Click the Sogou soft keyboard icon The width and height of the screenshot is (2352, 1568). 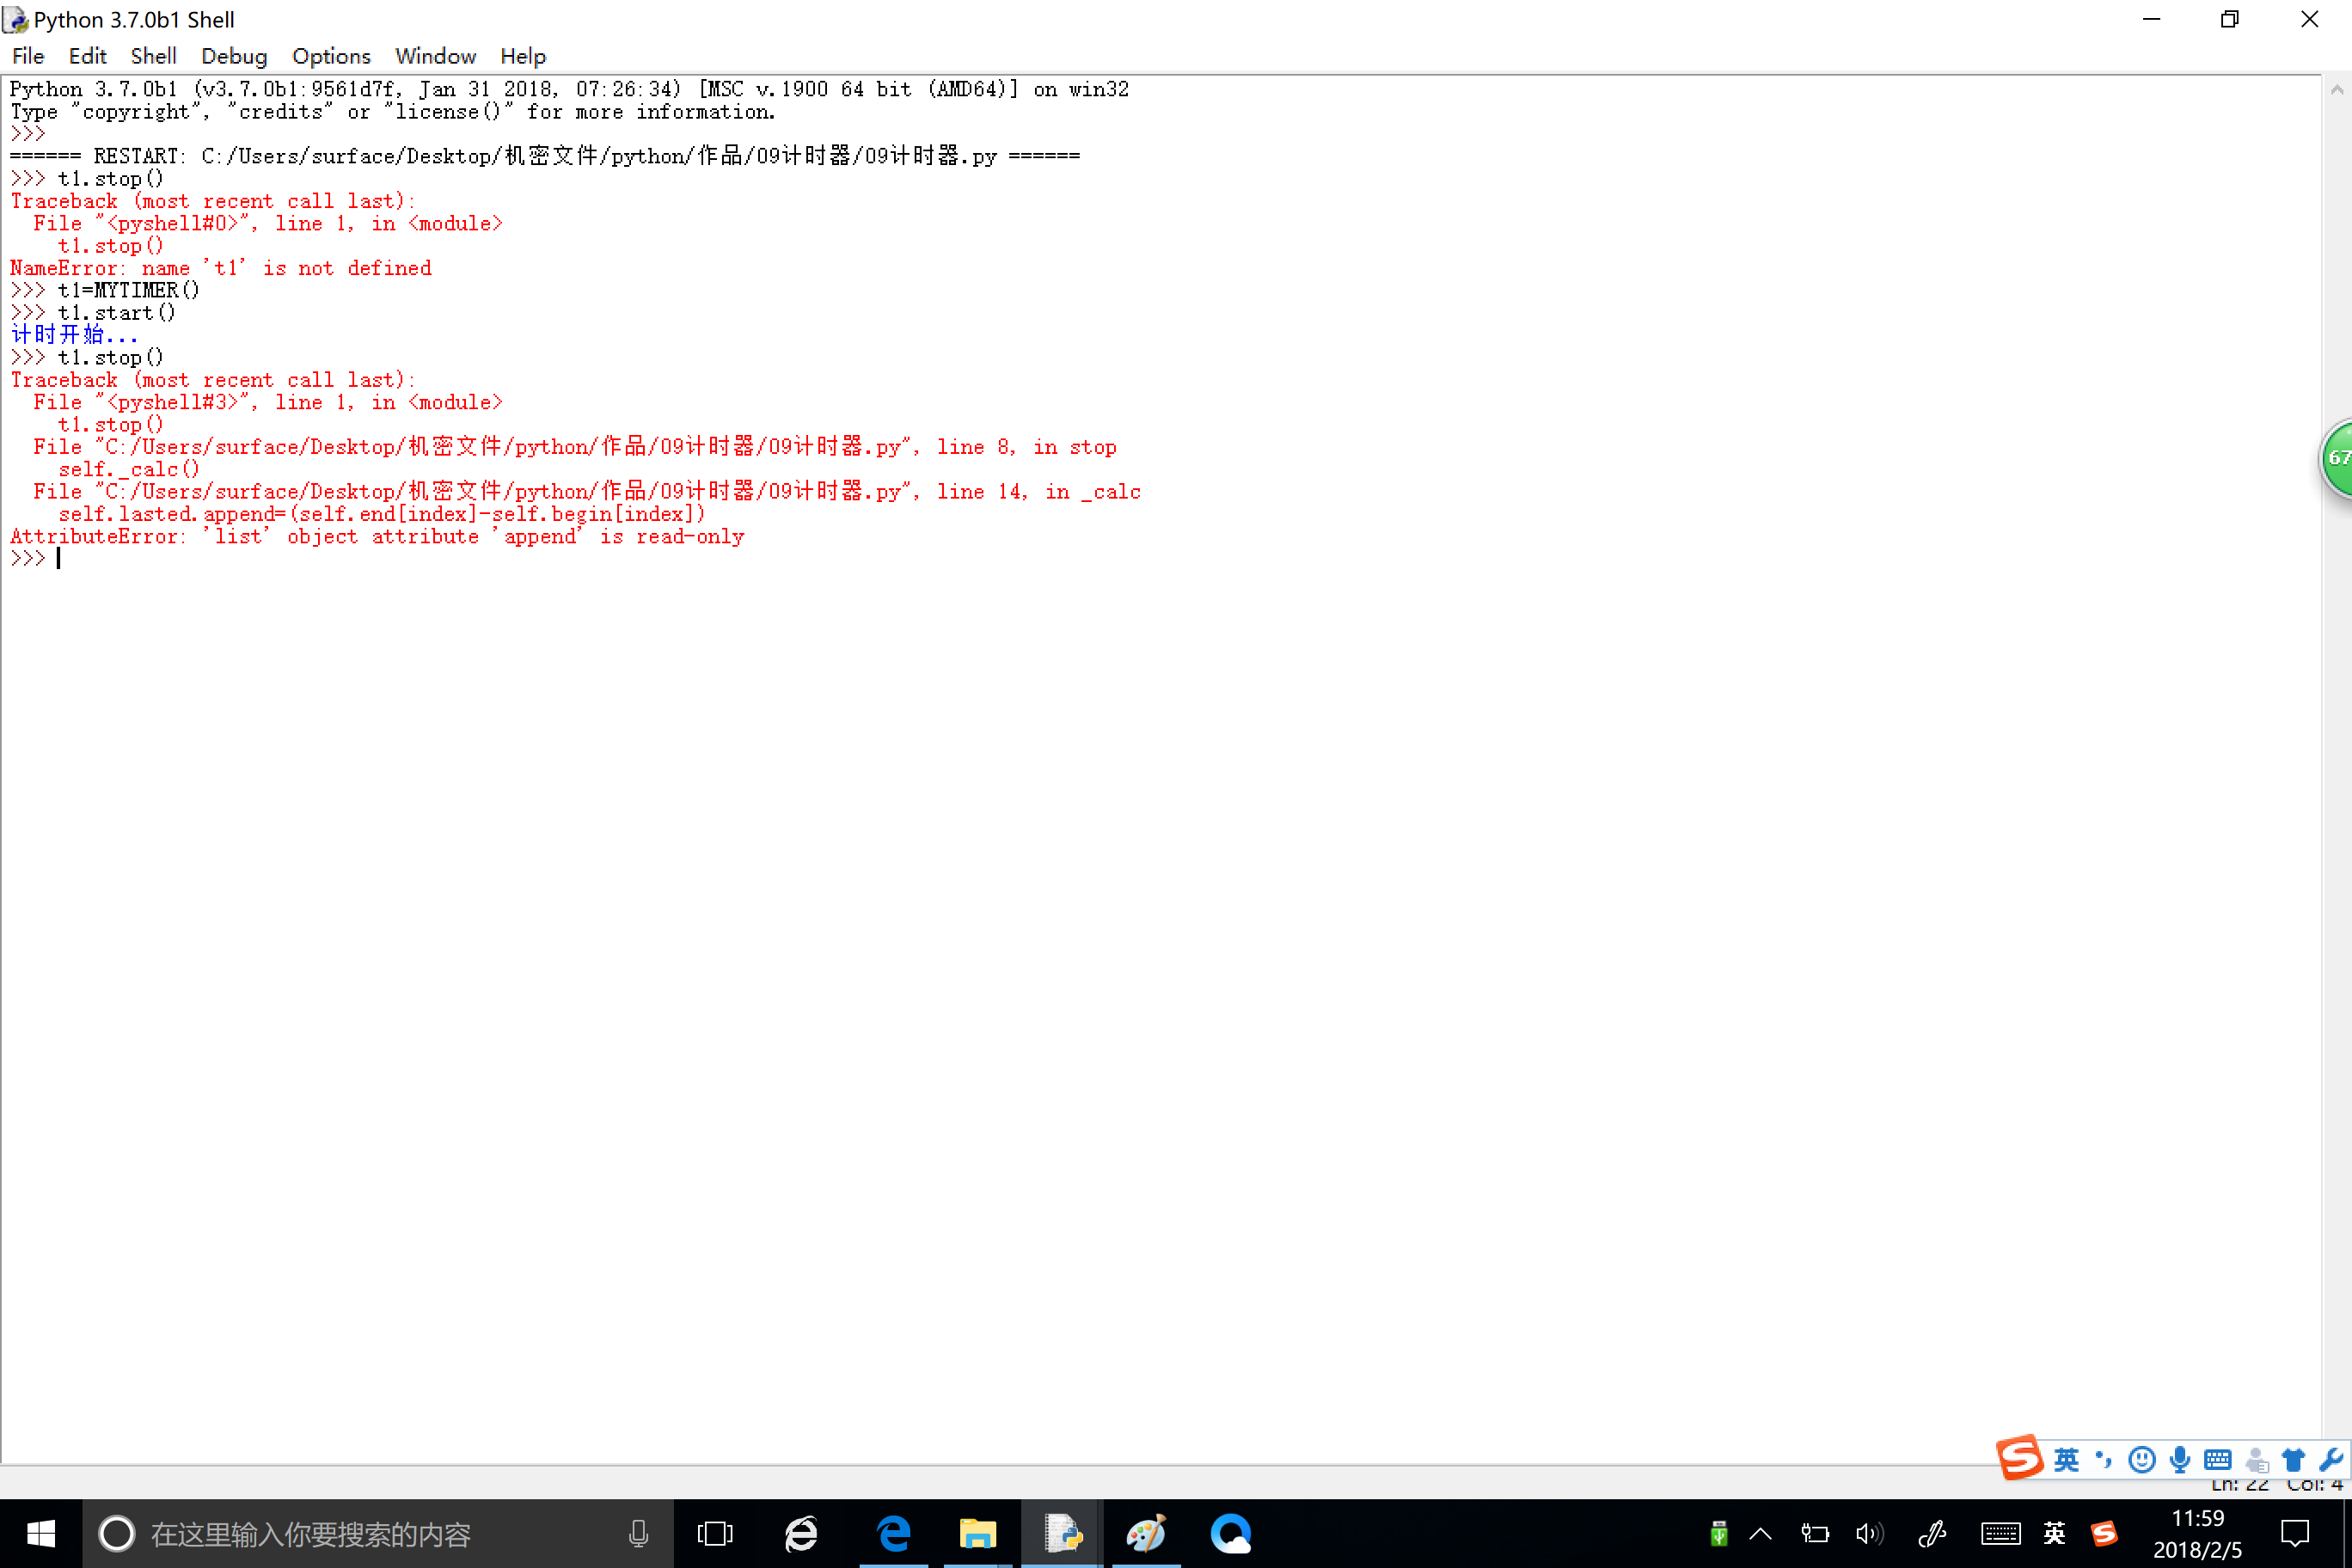(2218, 1460)
